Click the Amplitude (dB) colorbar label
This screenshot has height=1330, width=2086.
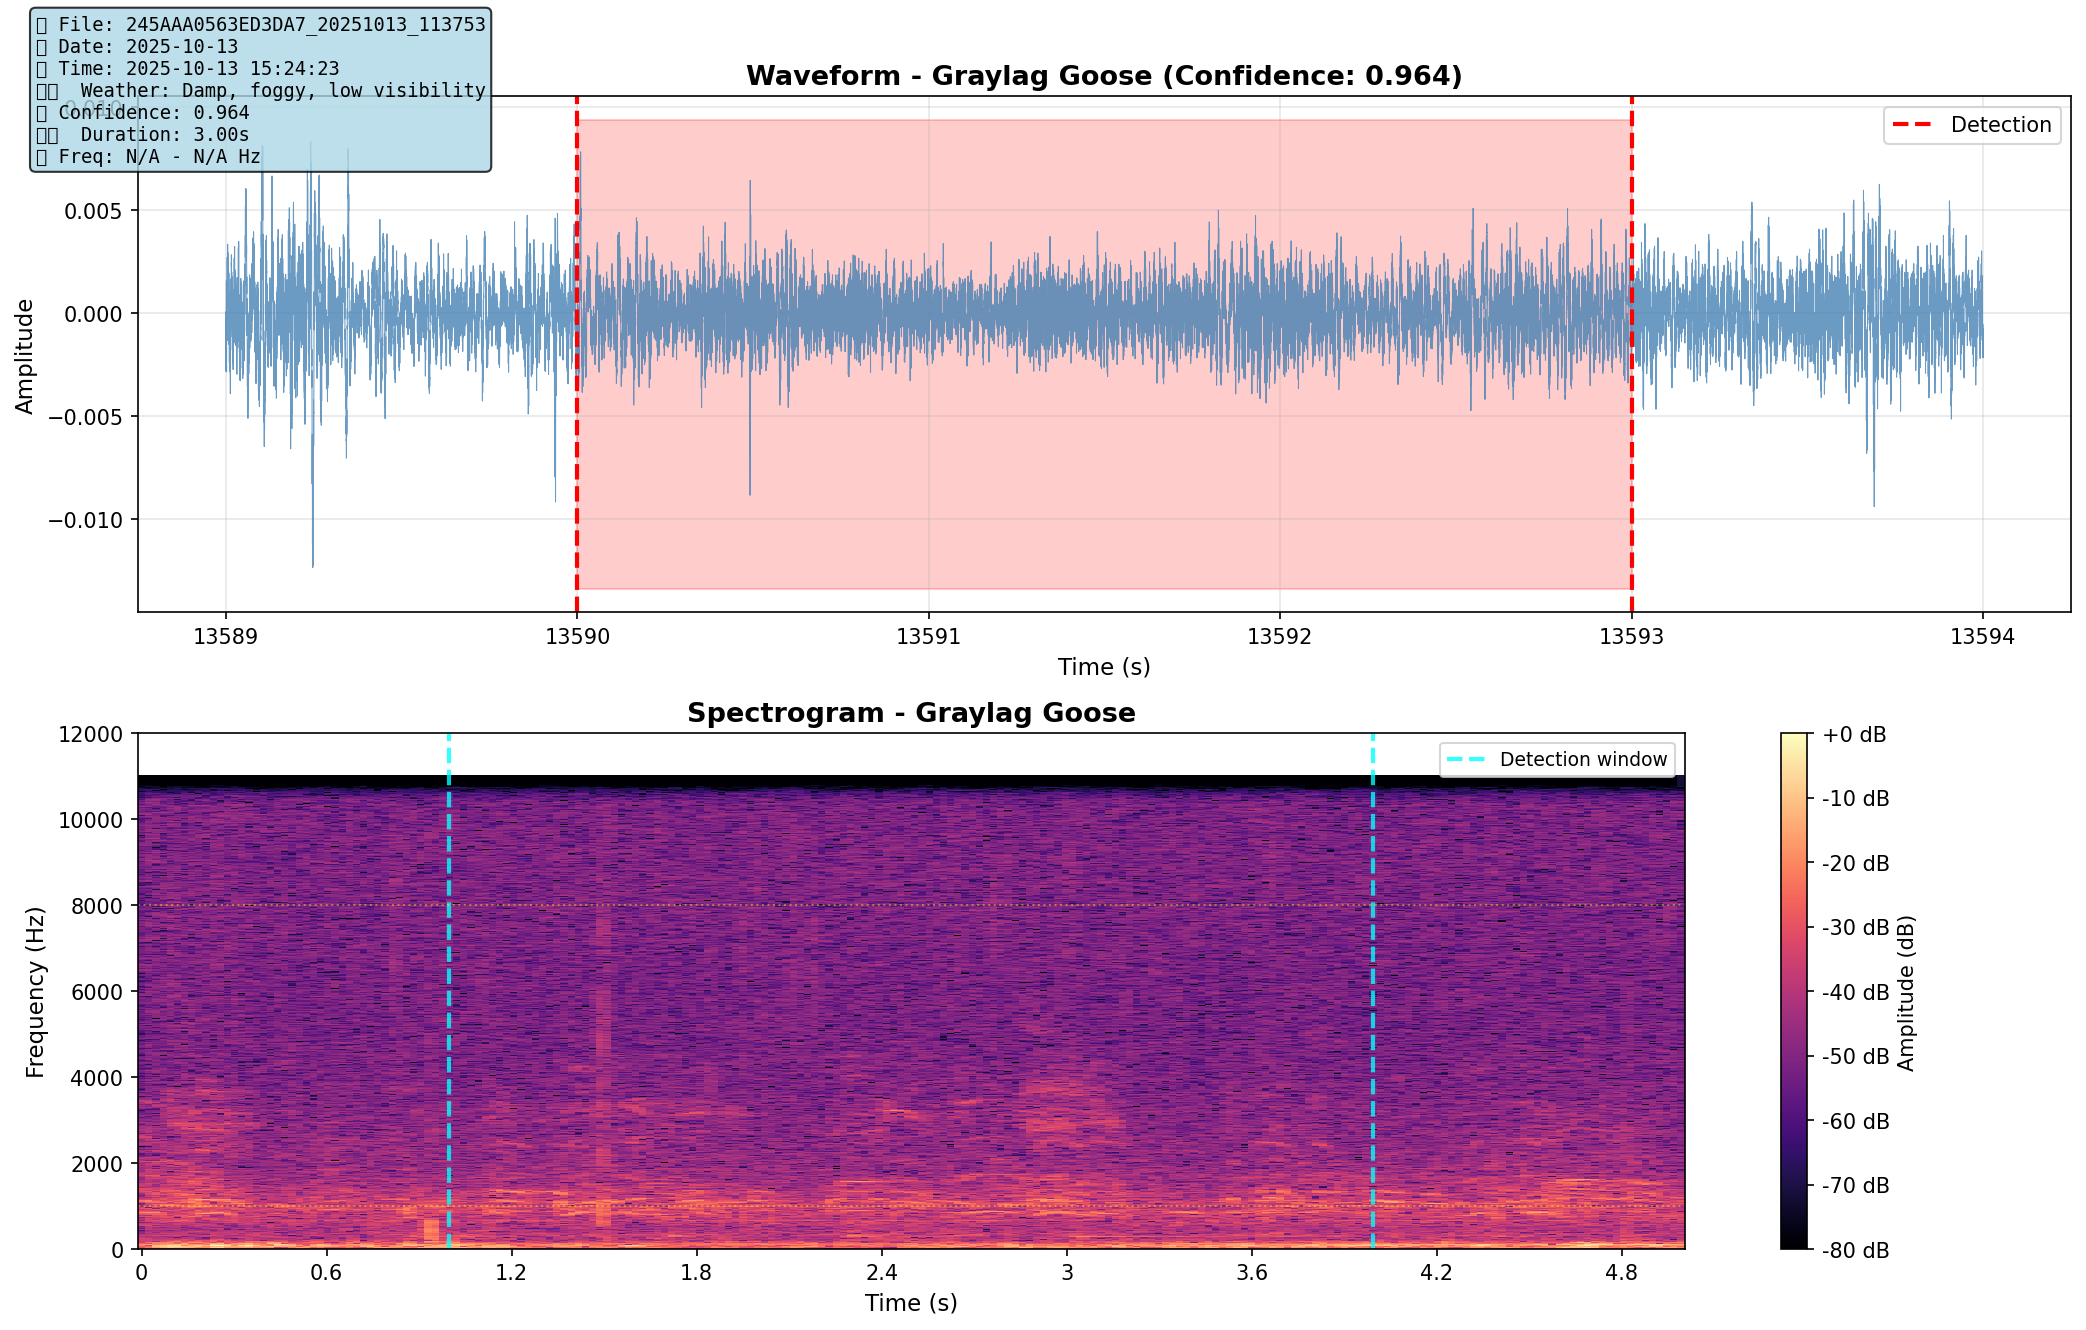tap(1906, 992)
